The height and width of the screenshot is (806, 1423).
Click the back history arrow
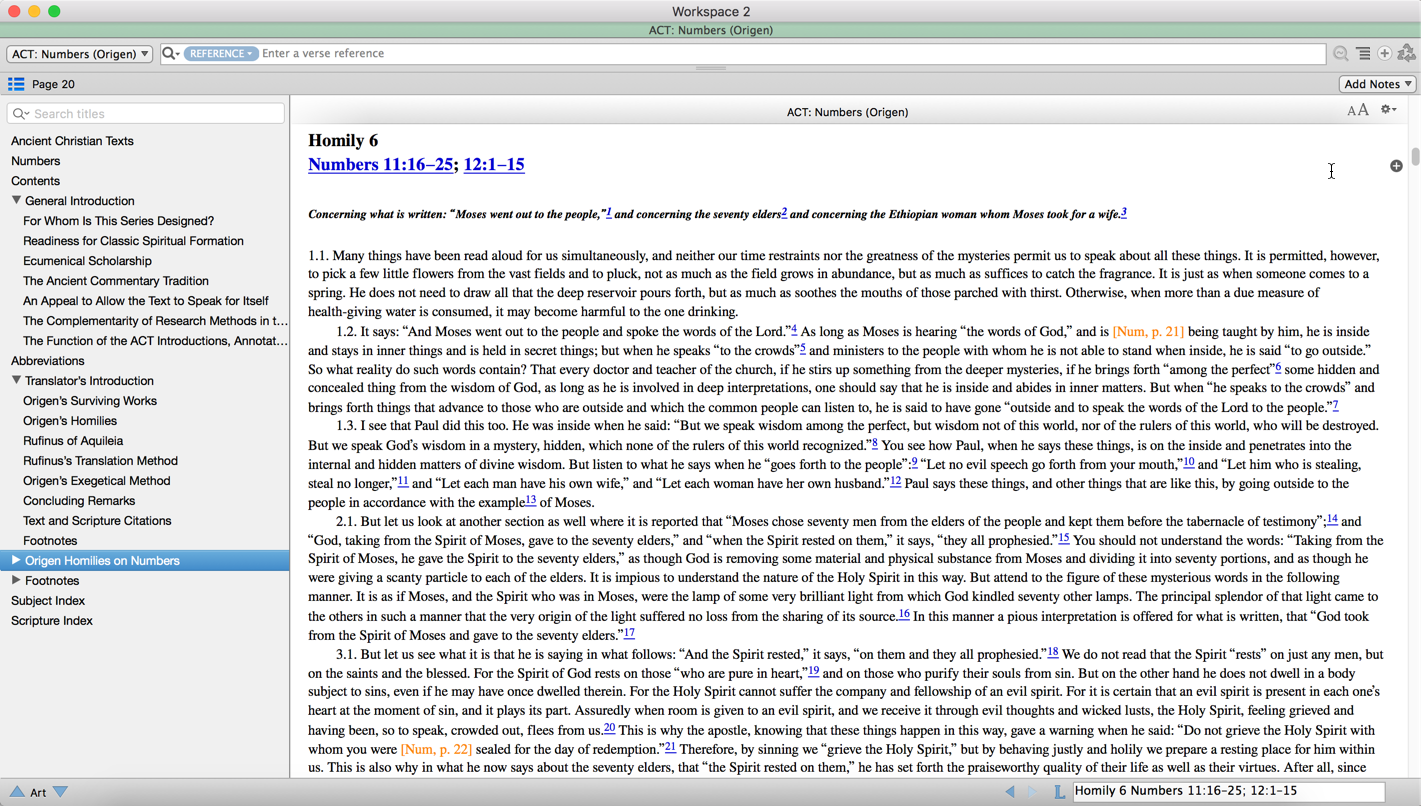point(1010,792)
